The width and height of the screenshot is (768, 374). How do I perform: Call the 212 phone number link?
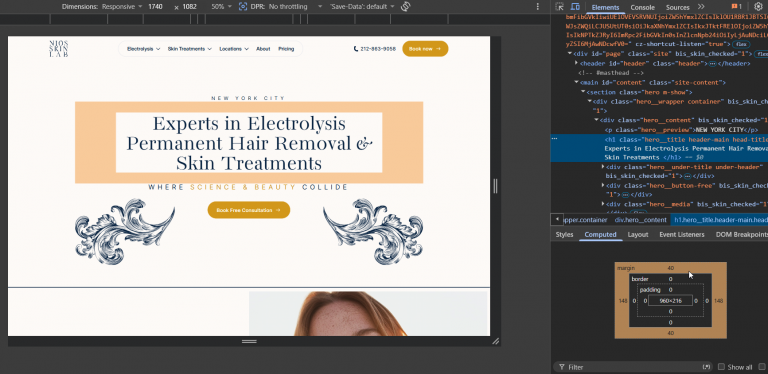click(378, 49)
